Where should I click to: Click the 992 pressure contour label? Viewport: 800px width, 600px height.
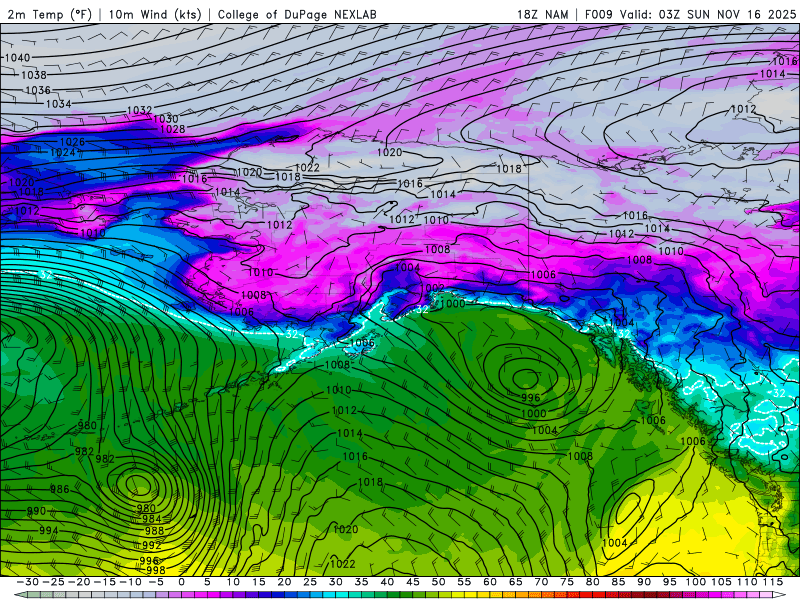tap(152, 545)
